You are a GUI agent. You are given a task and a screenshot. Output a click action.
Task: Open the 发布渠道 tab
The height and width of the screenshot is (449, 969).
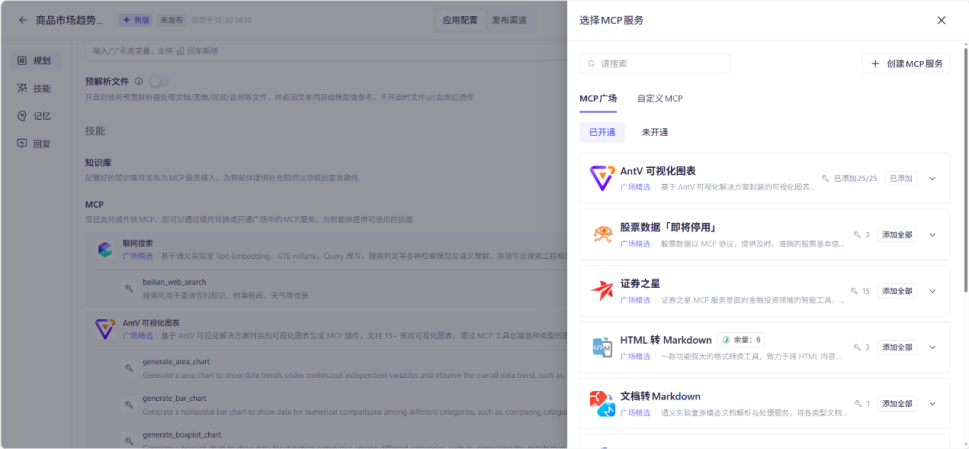point(509,20)
